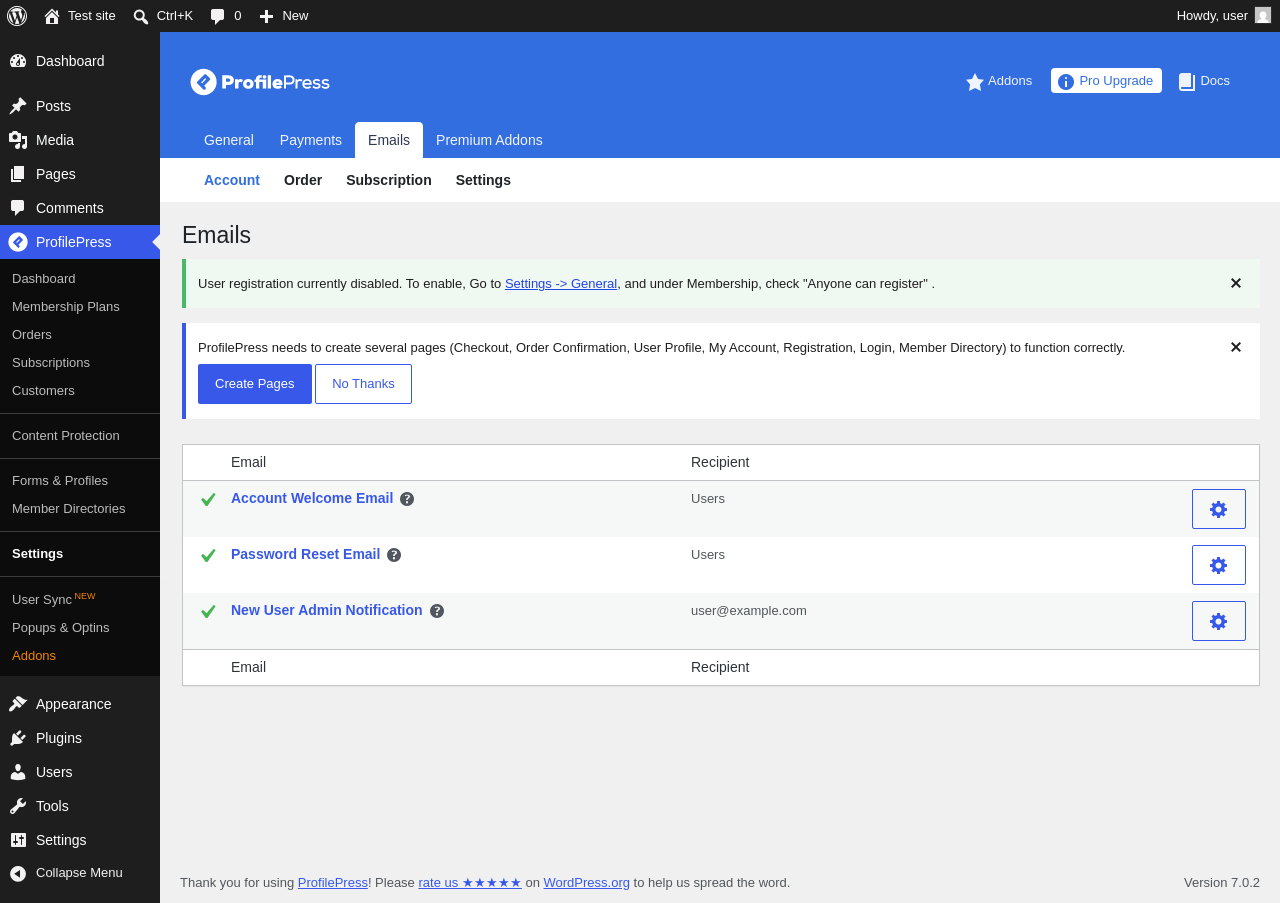Click the WordPress logo icon
Image resolution: width=1280 pixels, height=903 pixels.
(x=17, y=16)
